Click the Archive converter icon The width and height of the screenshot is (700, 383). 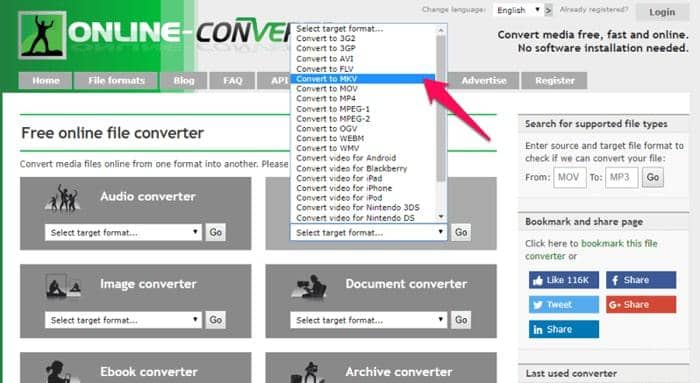pos(308,373)
